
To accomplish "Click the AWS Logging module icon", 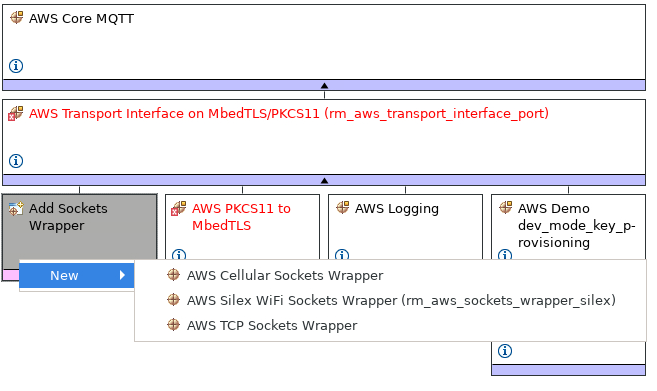I will (x=342, y=207).
